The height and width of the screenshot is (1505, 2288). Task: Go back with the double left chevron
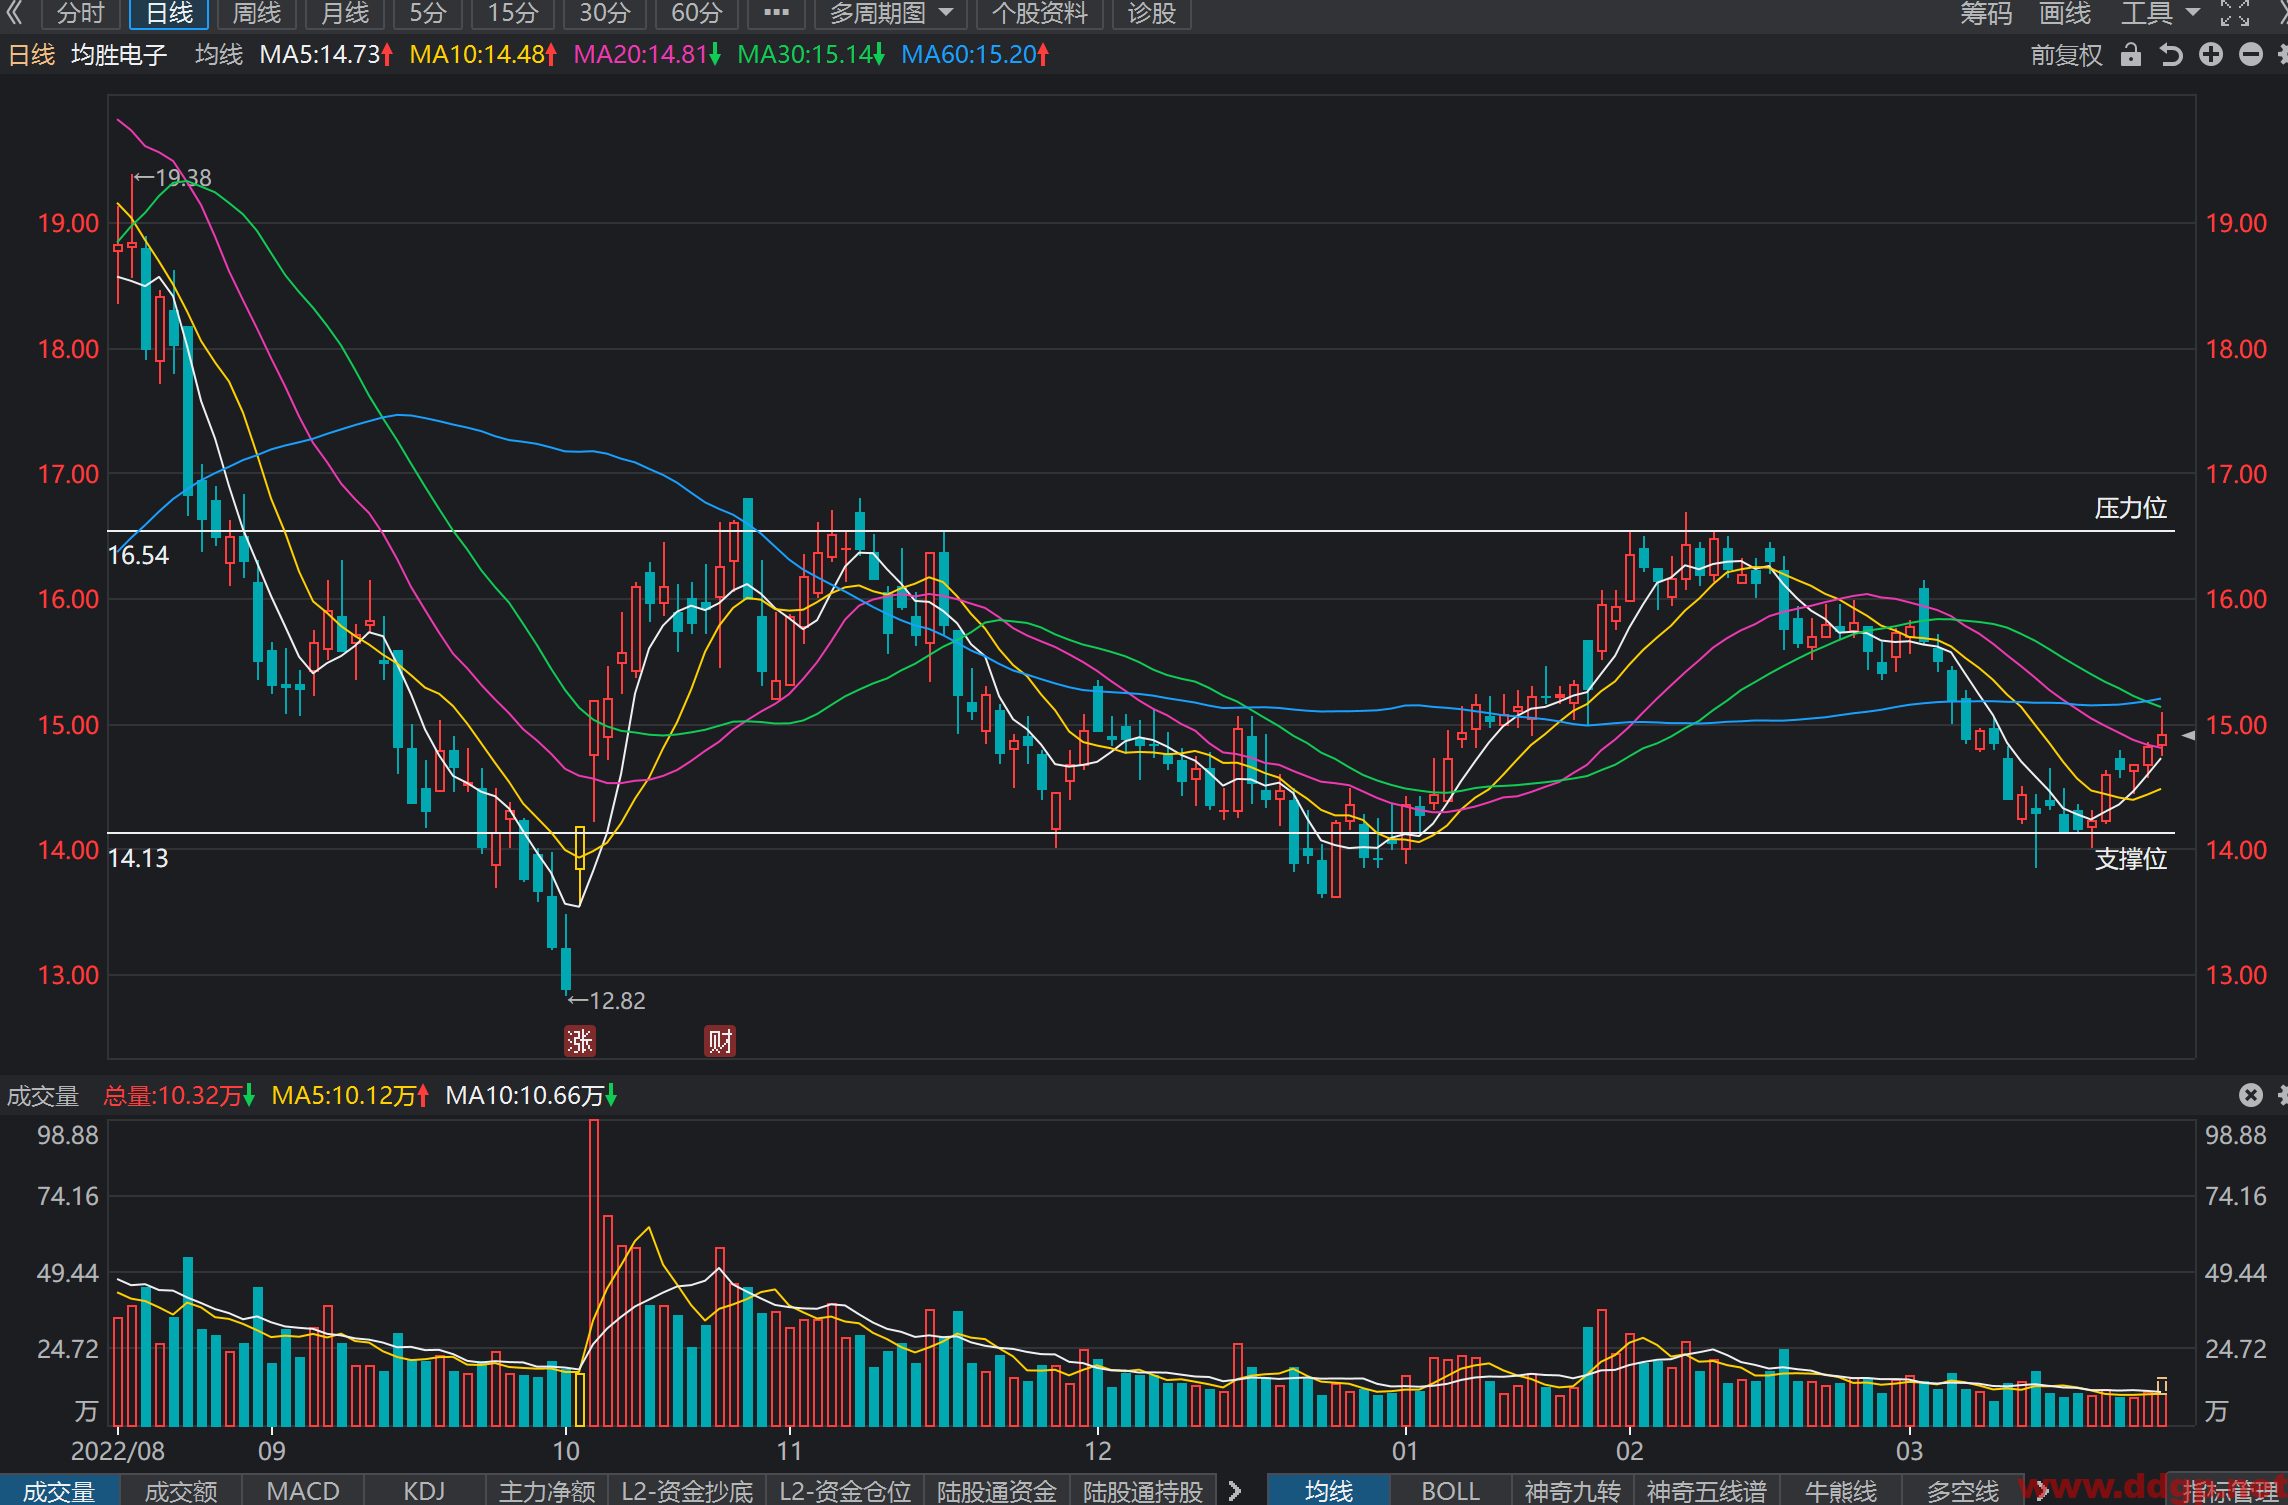[x=14, y=13]
